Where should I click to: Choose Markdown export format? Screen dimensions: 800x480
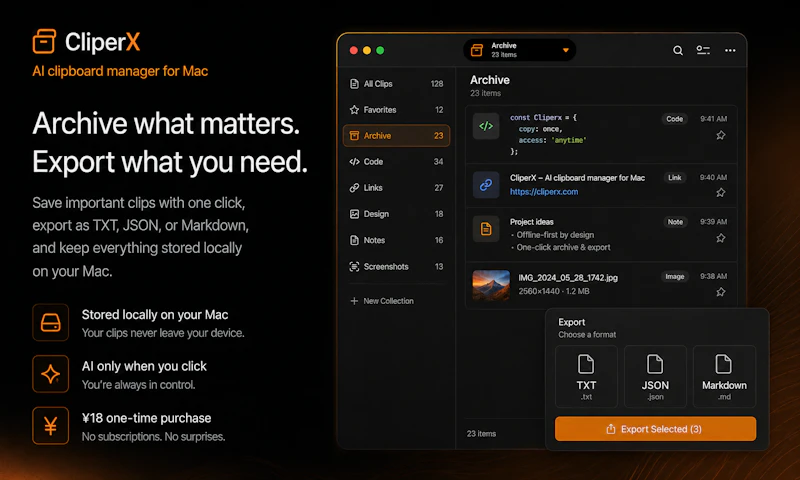coord(724,376)
